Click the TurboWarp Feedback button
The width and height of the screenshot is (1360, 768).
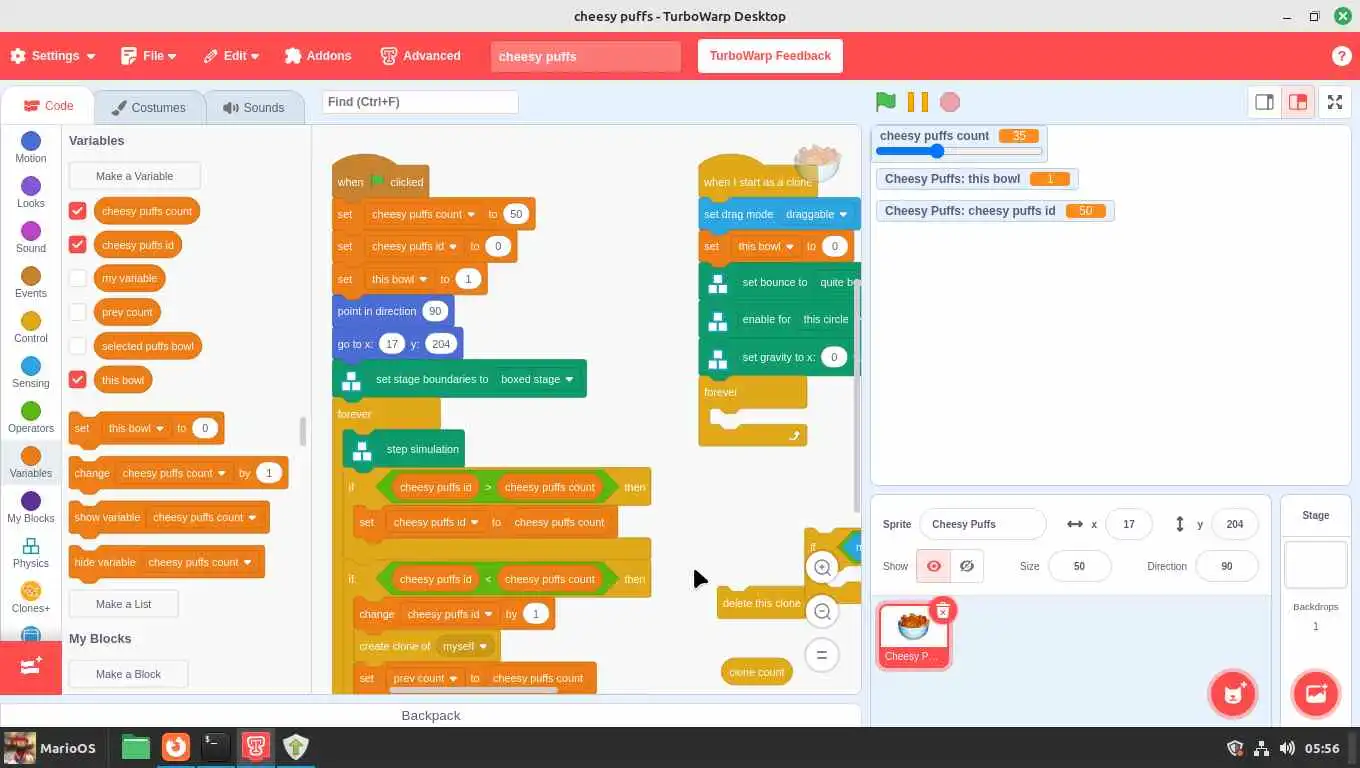[770, 56]
